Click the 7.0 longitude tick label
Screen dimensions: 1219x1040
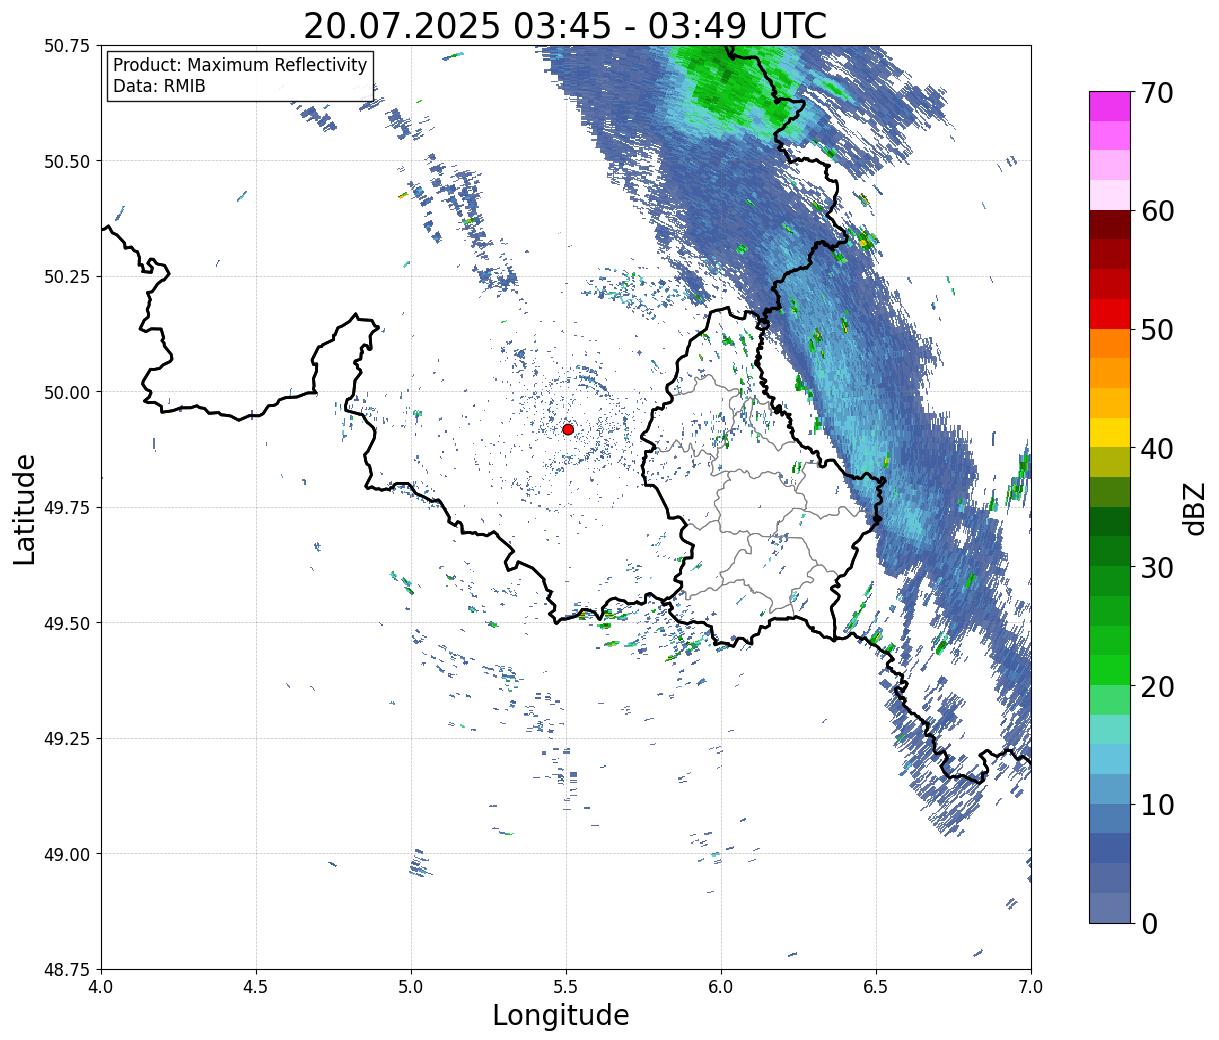pos(1031,987)
